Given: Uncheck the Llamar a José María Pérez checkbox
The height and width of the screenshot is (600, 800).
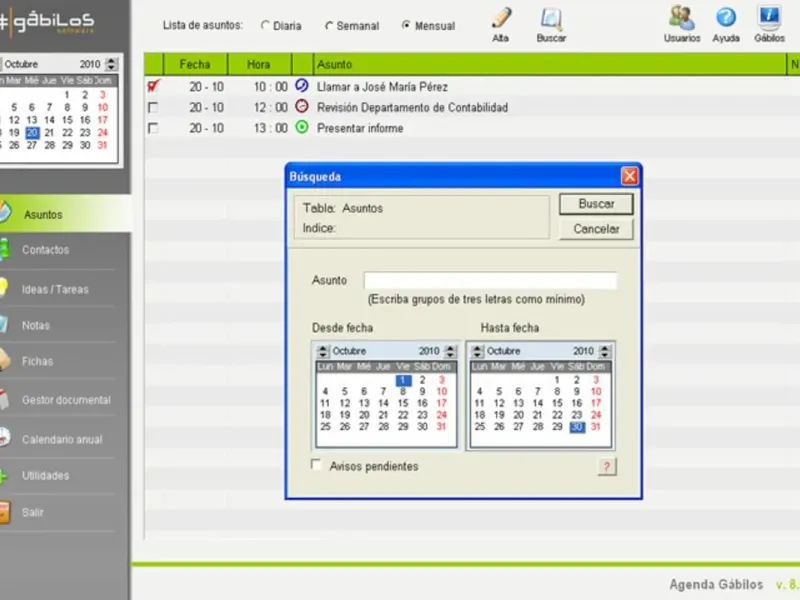Looking at the screenshot, I should click(153, 86).
